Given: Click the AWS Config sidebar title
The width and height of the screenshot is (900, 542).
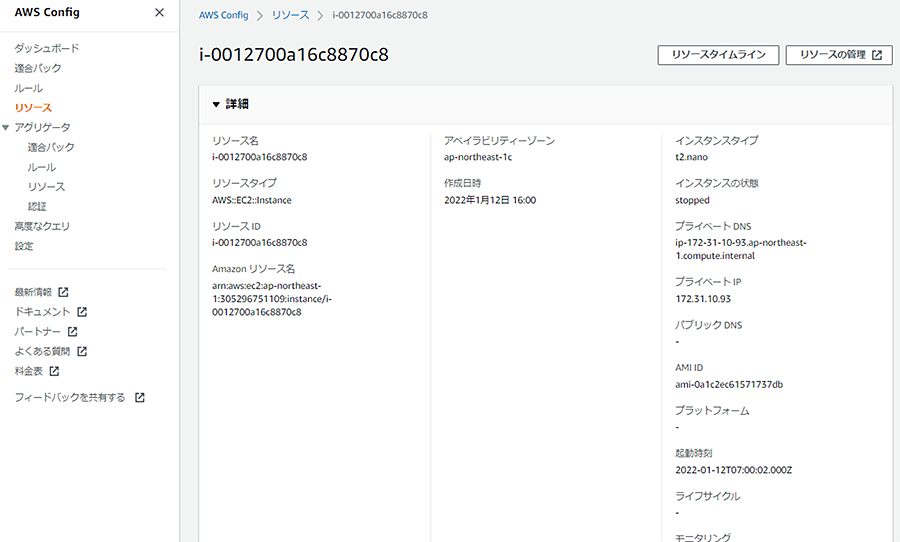Looking at the screenshot, I should click(47, 12).
